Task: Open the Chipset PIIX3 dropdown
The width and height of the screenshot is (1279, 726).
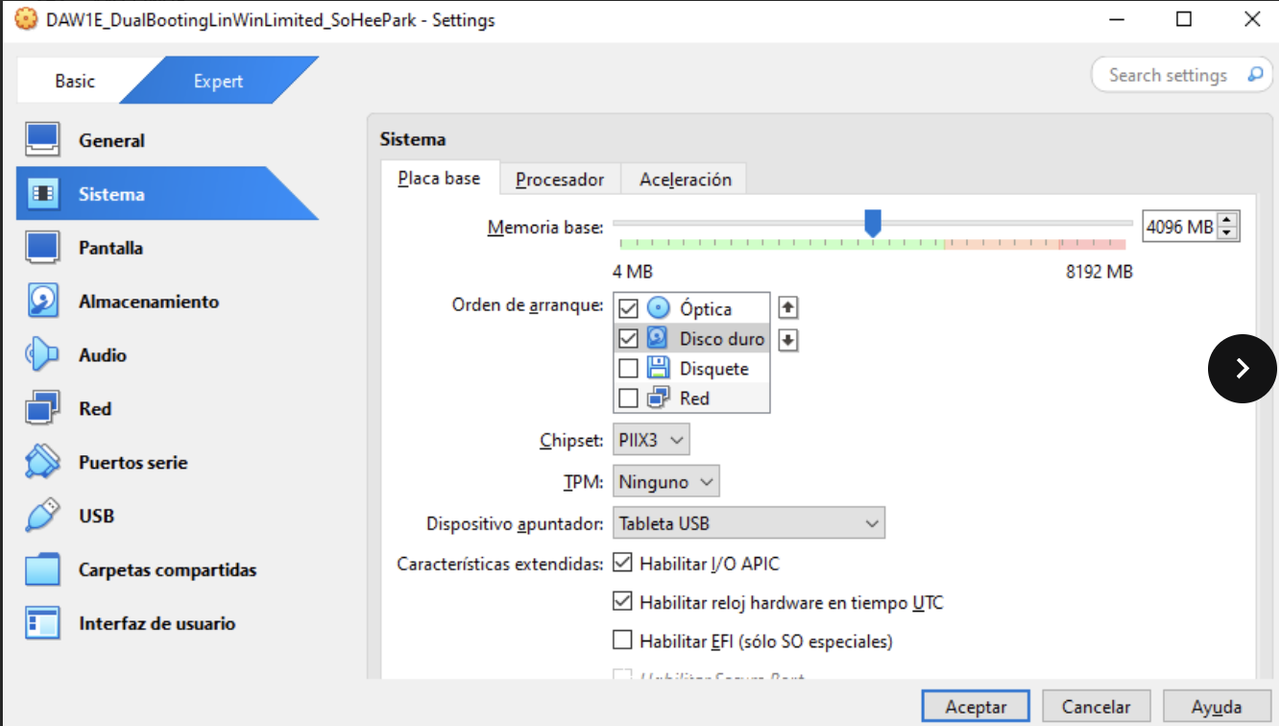Action: click(651, 440)
